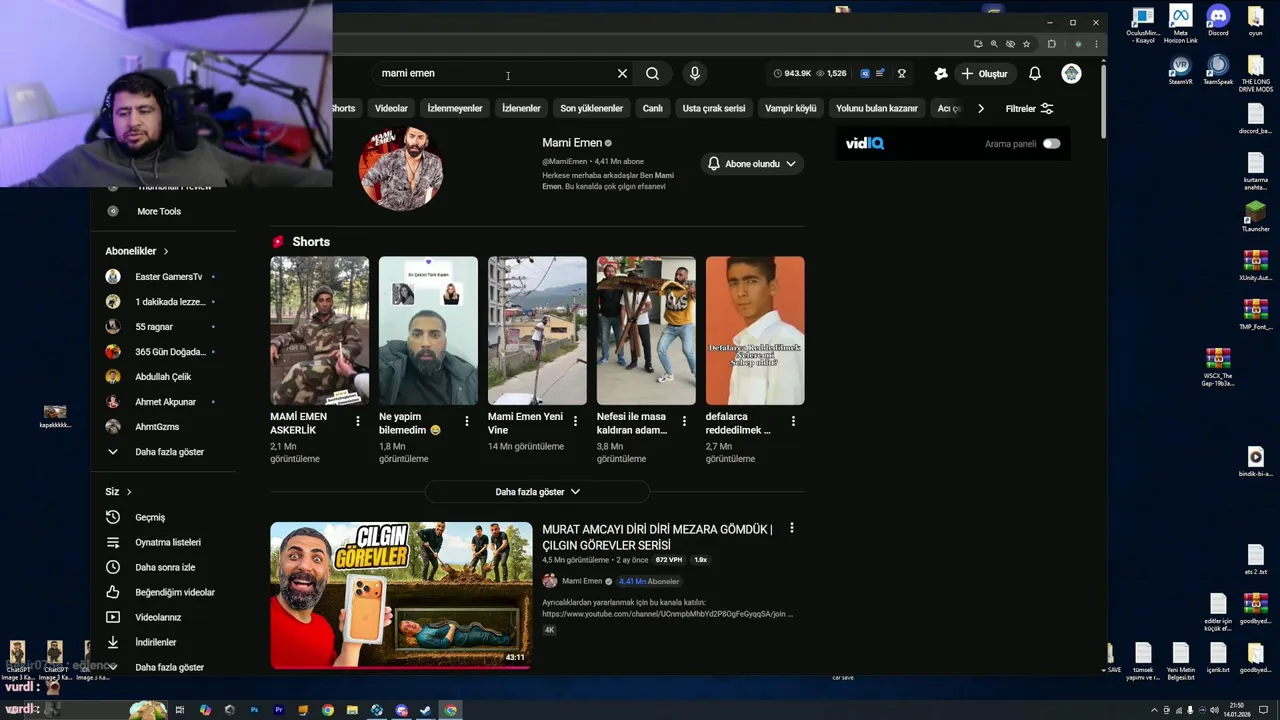The image size is (1280, 720).
Task: Click the vidIQ list icon with dot
Action: tap(880, 73)
